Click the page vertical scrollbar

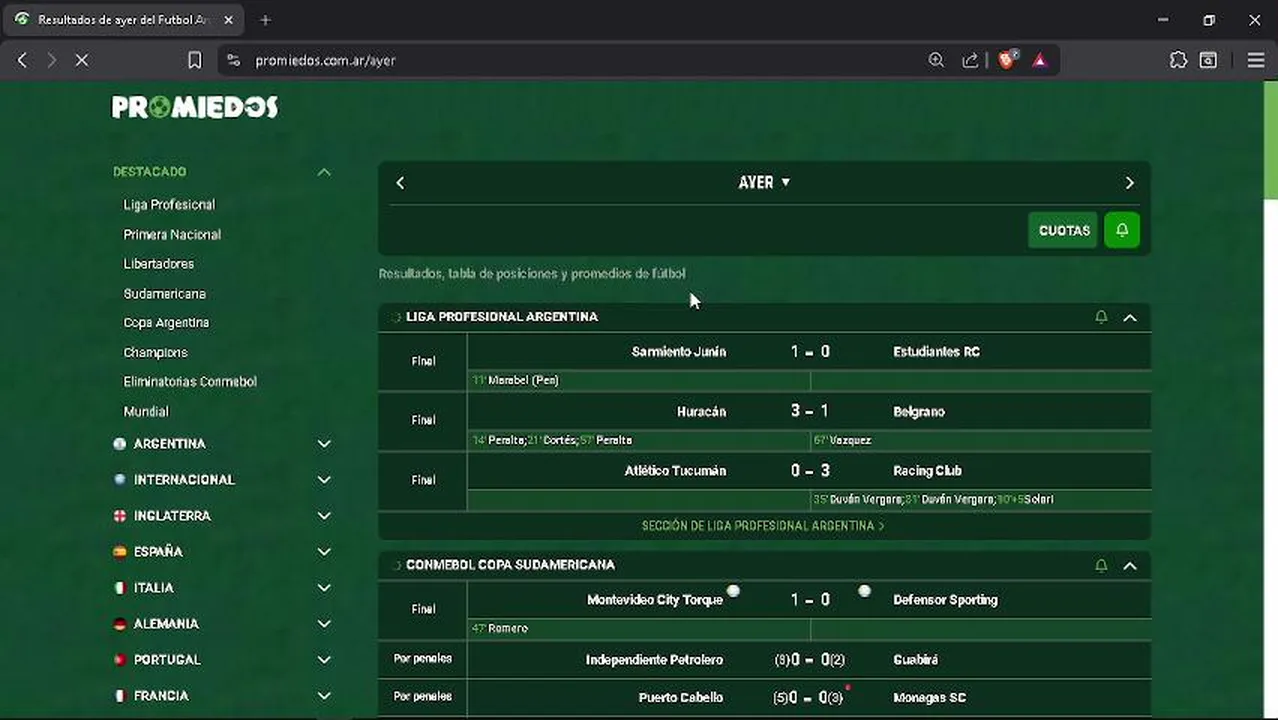point(1270,140)
